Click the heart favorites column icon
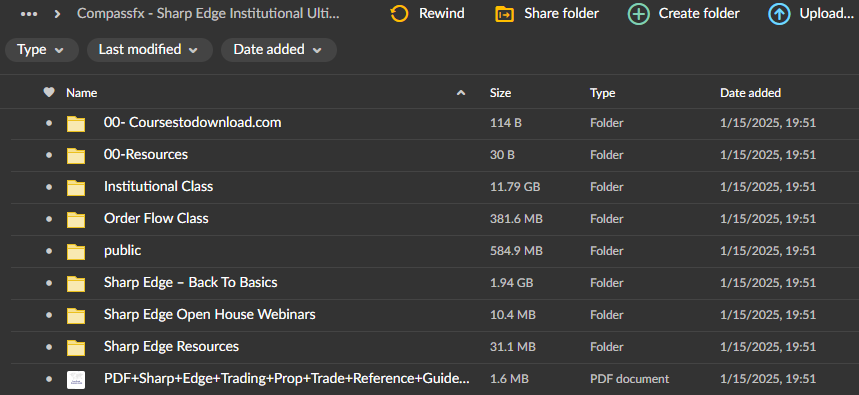Screen dimensions: 859x395 pyautogui.click(x=49, y=93)
